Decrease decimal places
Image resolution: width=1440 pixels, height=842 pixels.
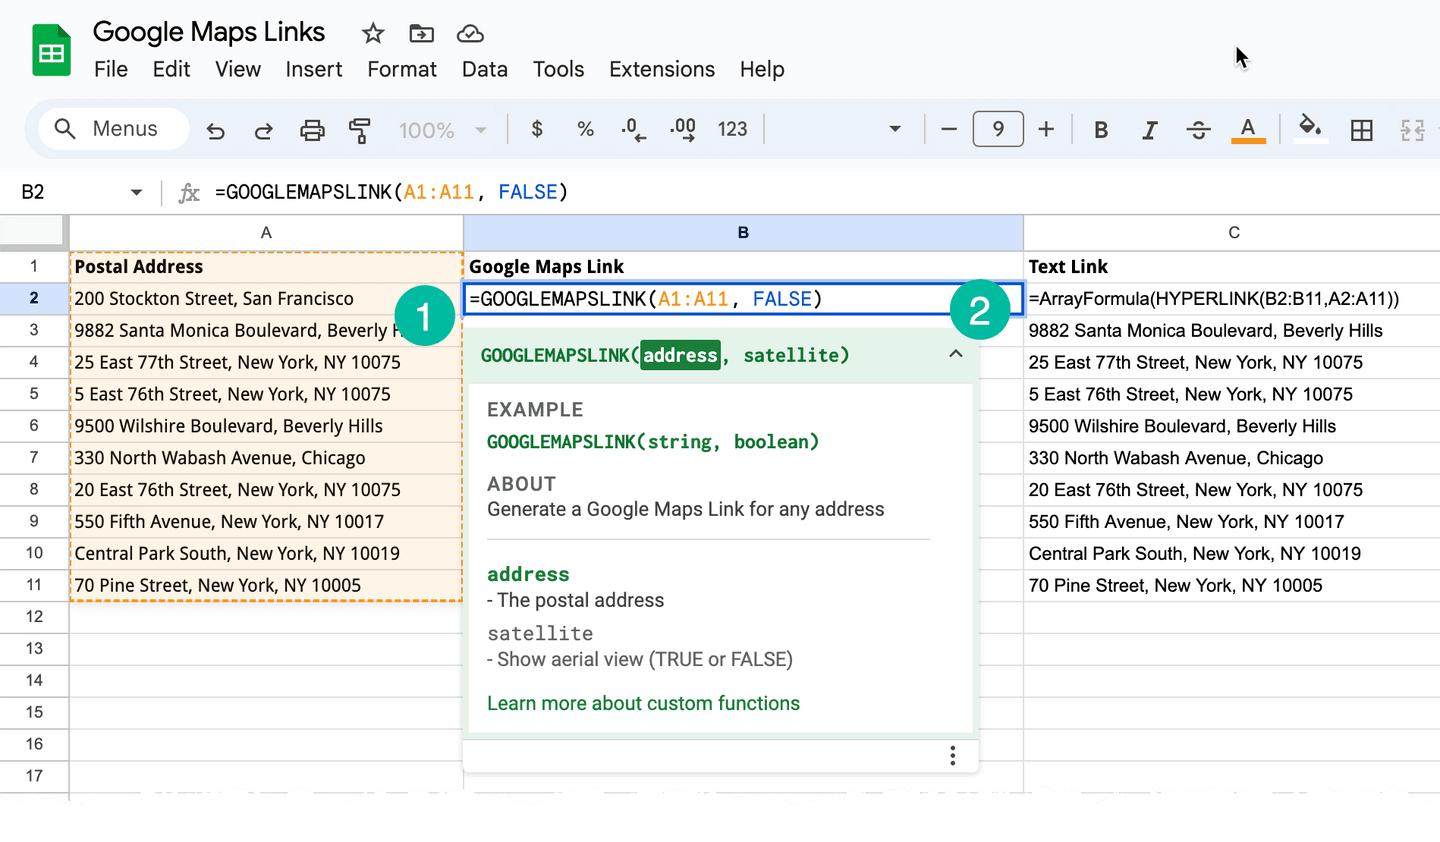point(633,129)
